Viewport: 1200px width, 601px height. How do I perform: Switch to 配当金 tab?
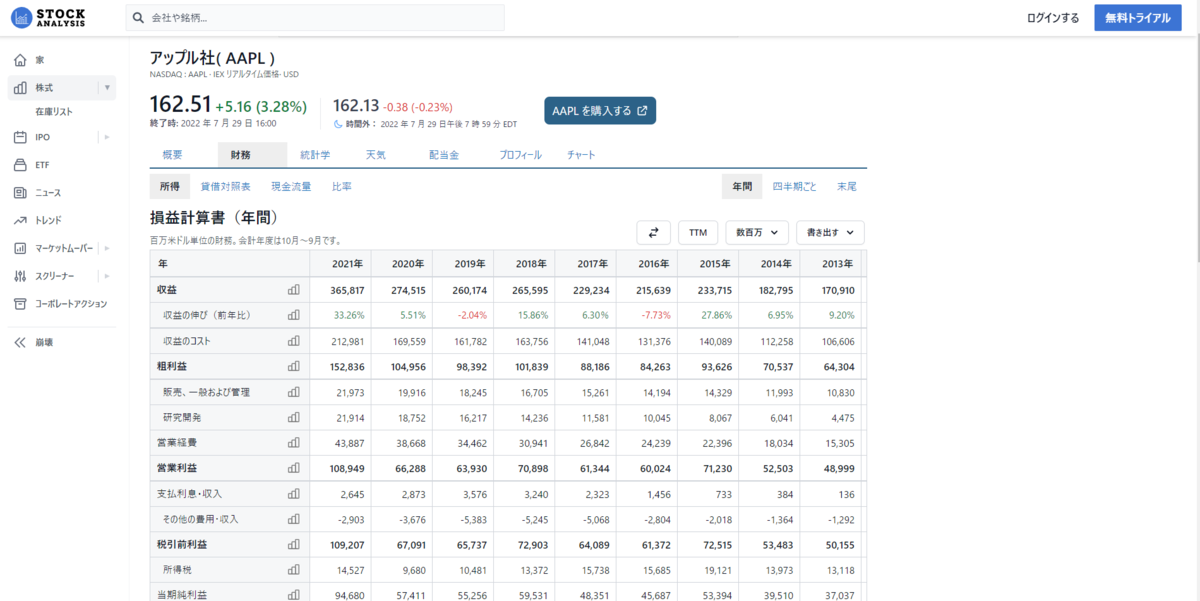[444, 155]
